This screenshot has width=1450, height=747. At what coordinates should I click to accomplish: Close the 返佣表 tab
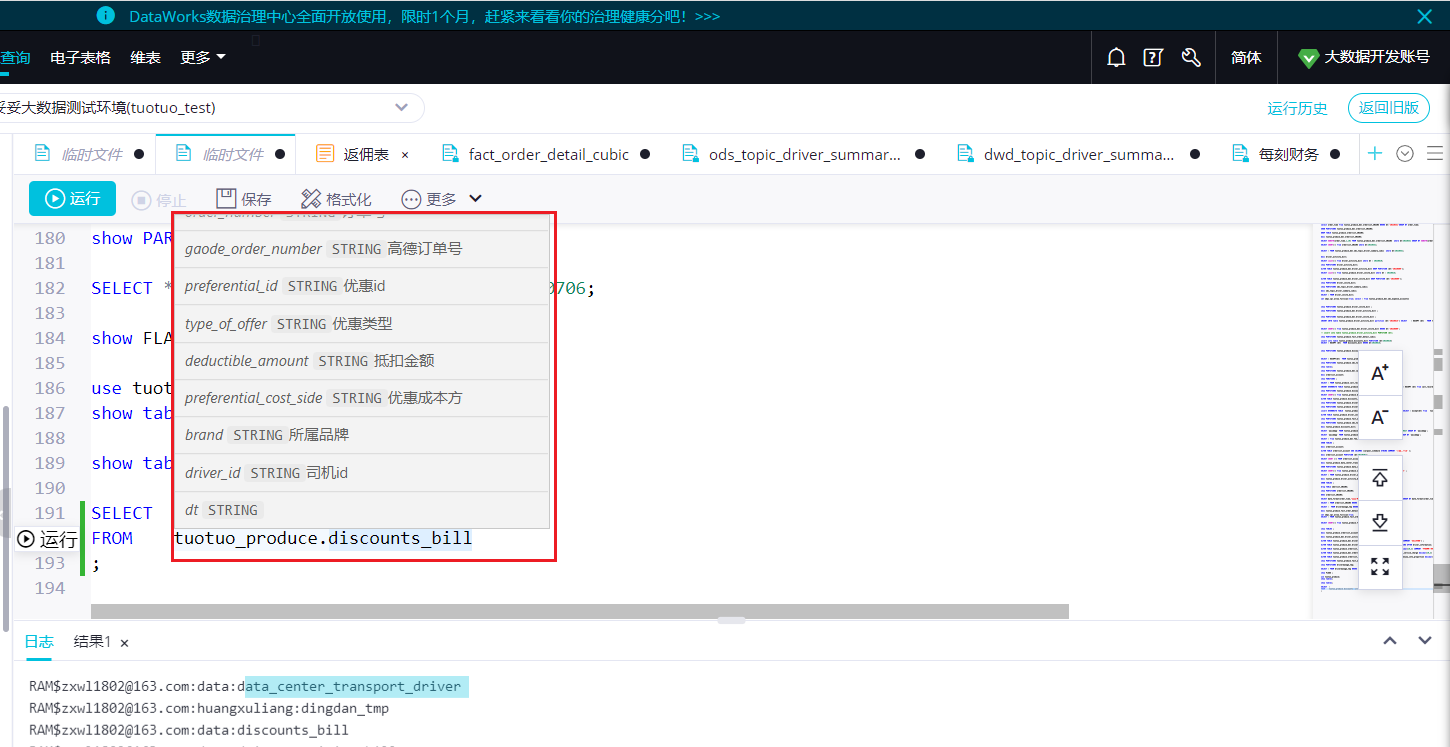(x=405, y=155)
